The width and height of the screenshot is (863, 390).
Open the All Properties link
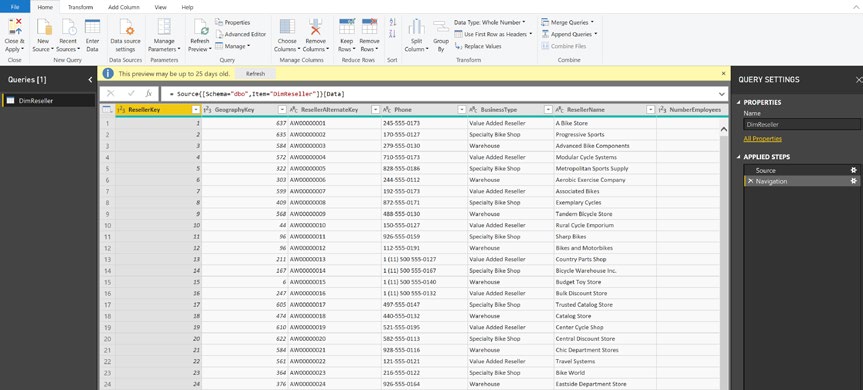pyautogui.click(x=762, y=139)
